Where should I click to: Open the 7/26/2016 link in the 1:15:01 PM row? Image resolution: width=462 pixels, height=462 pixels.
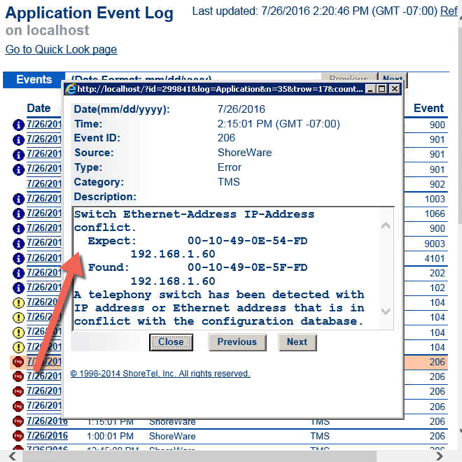pyautogui.click(x=47, y=421)
